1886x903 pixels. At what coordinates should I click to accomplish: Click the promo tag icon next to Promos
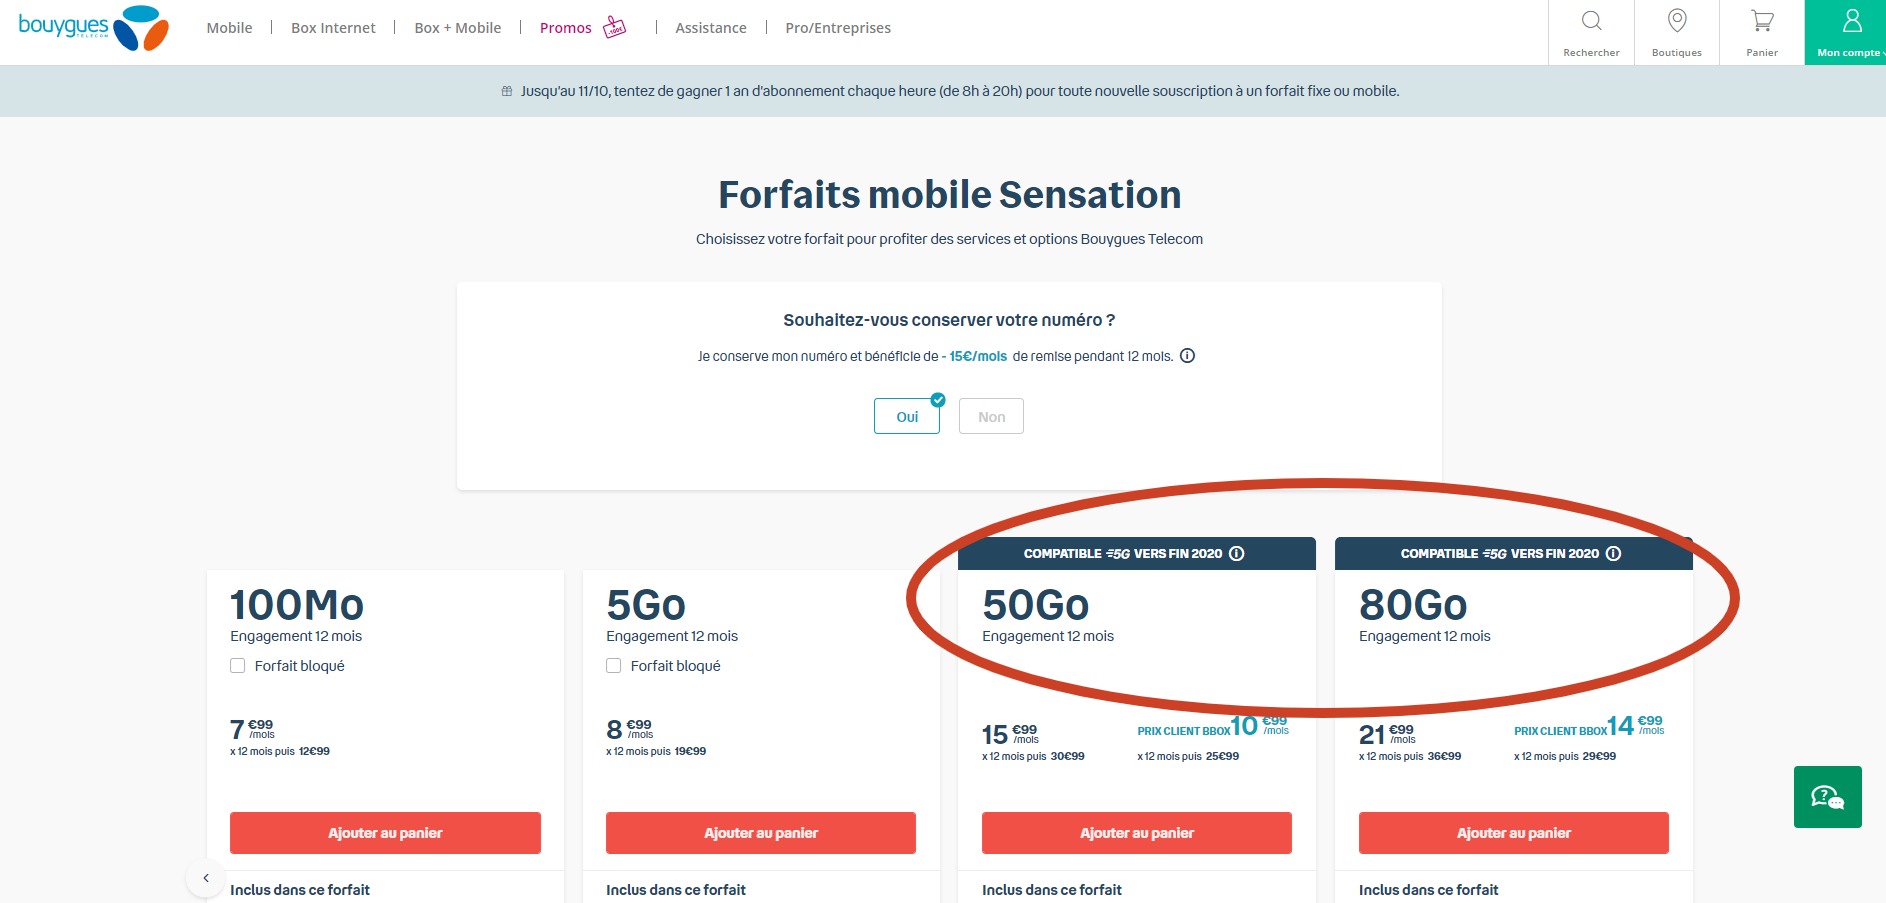(613, 27)
